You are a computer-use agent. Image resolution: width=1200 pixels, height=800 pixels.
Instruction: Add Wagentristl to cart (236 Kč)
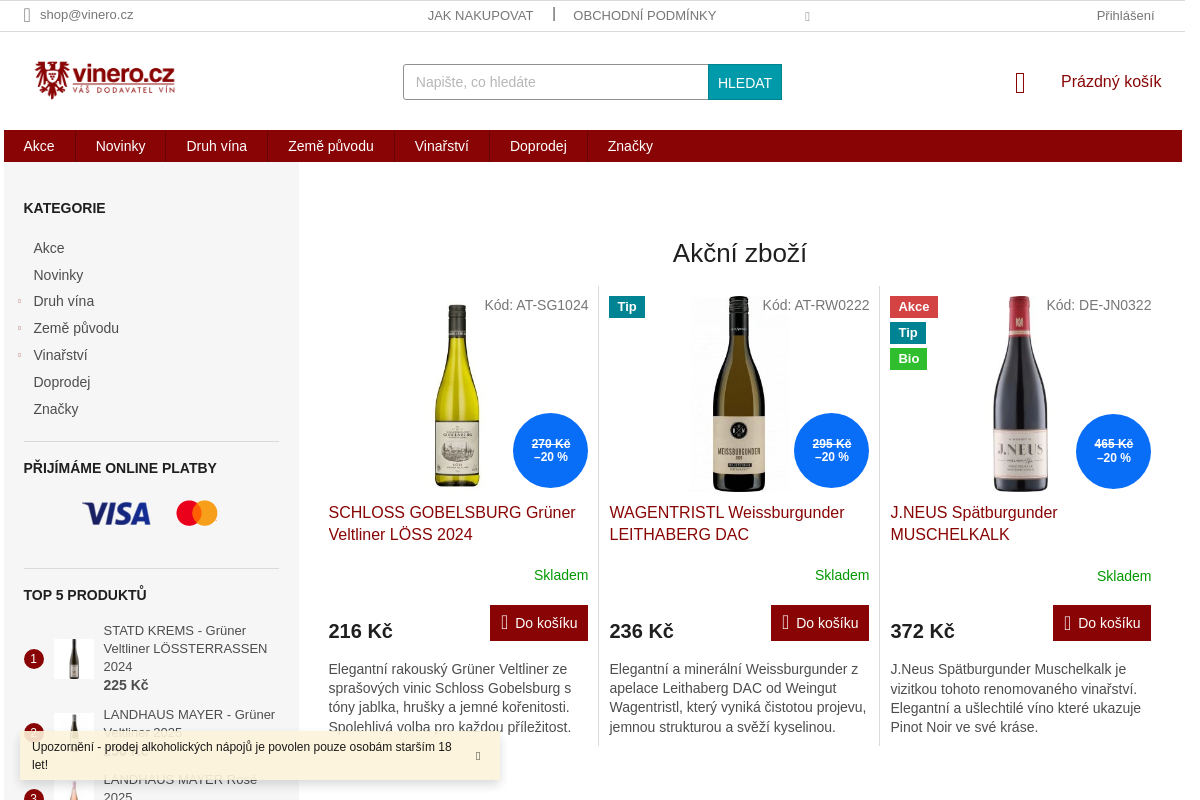tap(820, 623)
